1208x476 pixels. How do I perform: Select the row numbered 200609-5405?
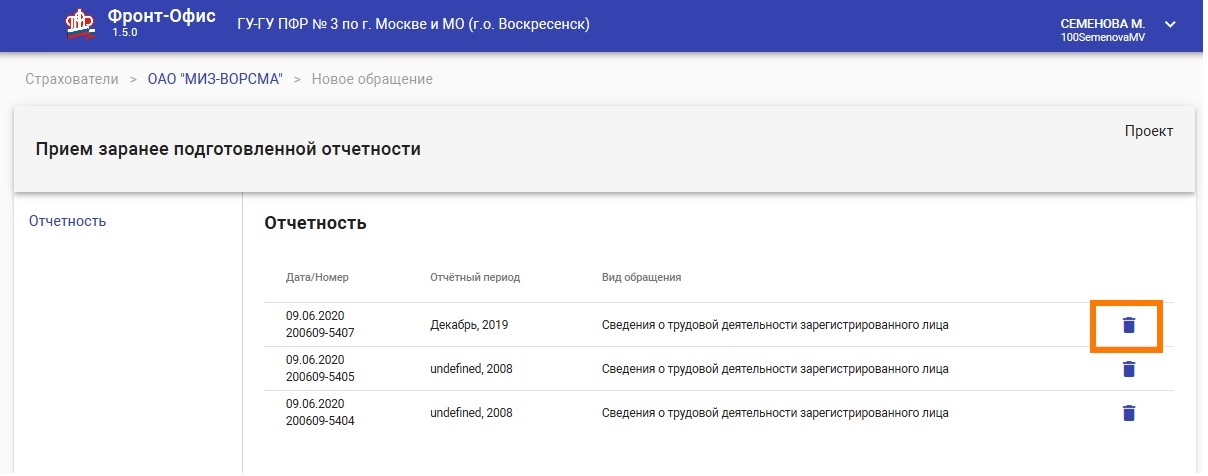tap(718, 369)
